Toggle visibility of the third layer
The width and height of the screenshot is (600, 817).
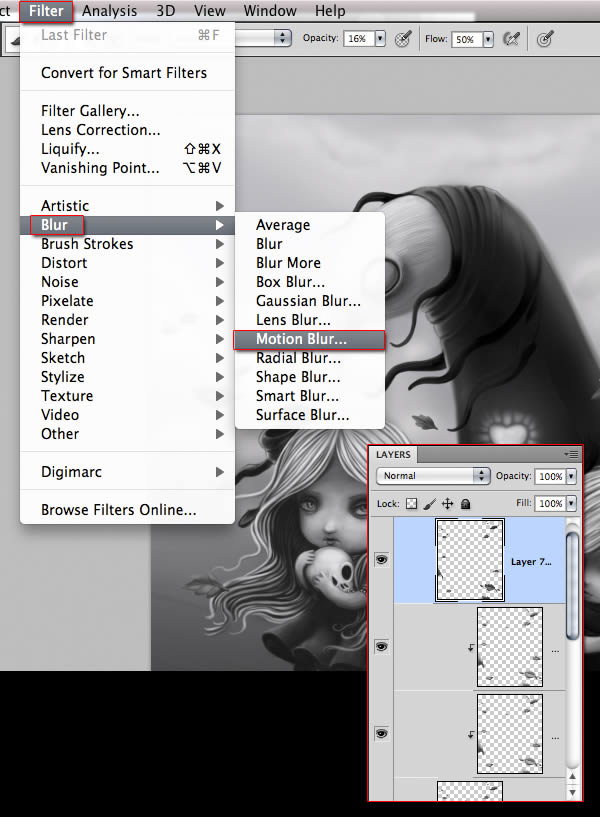[382, 734]
